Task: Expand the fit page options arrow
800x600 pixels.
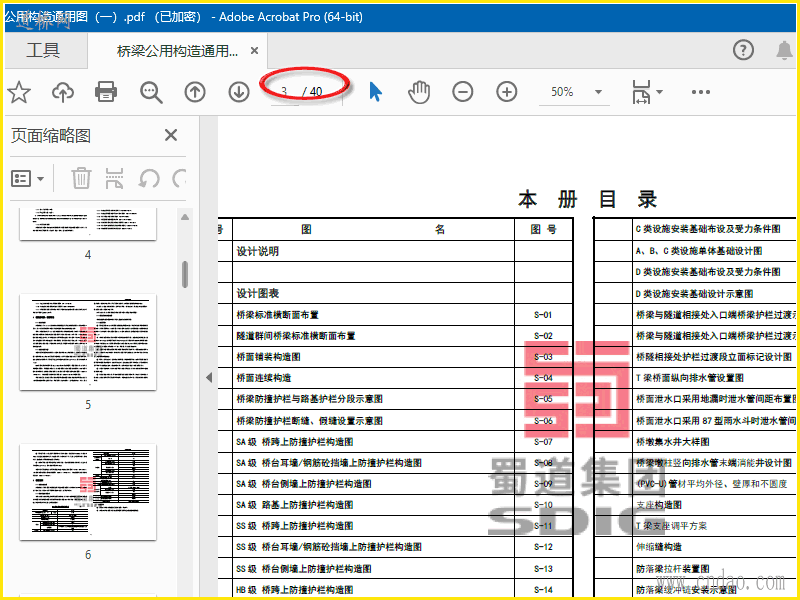Action: [x=659, y=92]
